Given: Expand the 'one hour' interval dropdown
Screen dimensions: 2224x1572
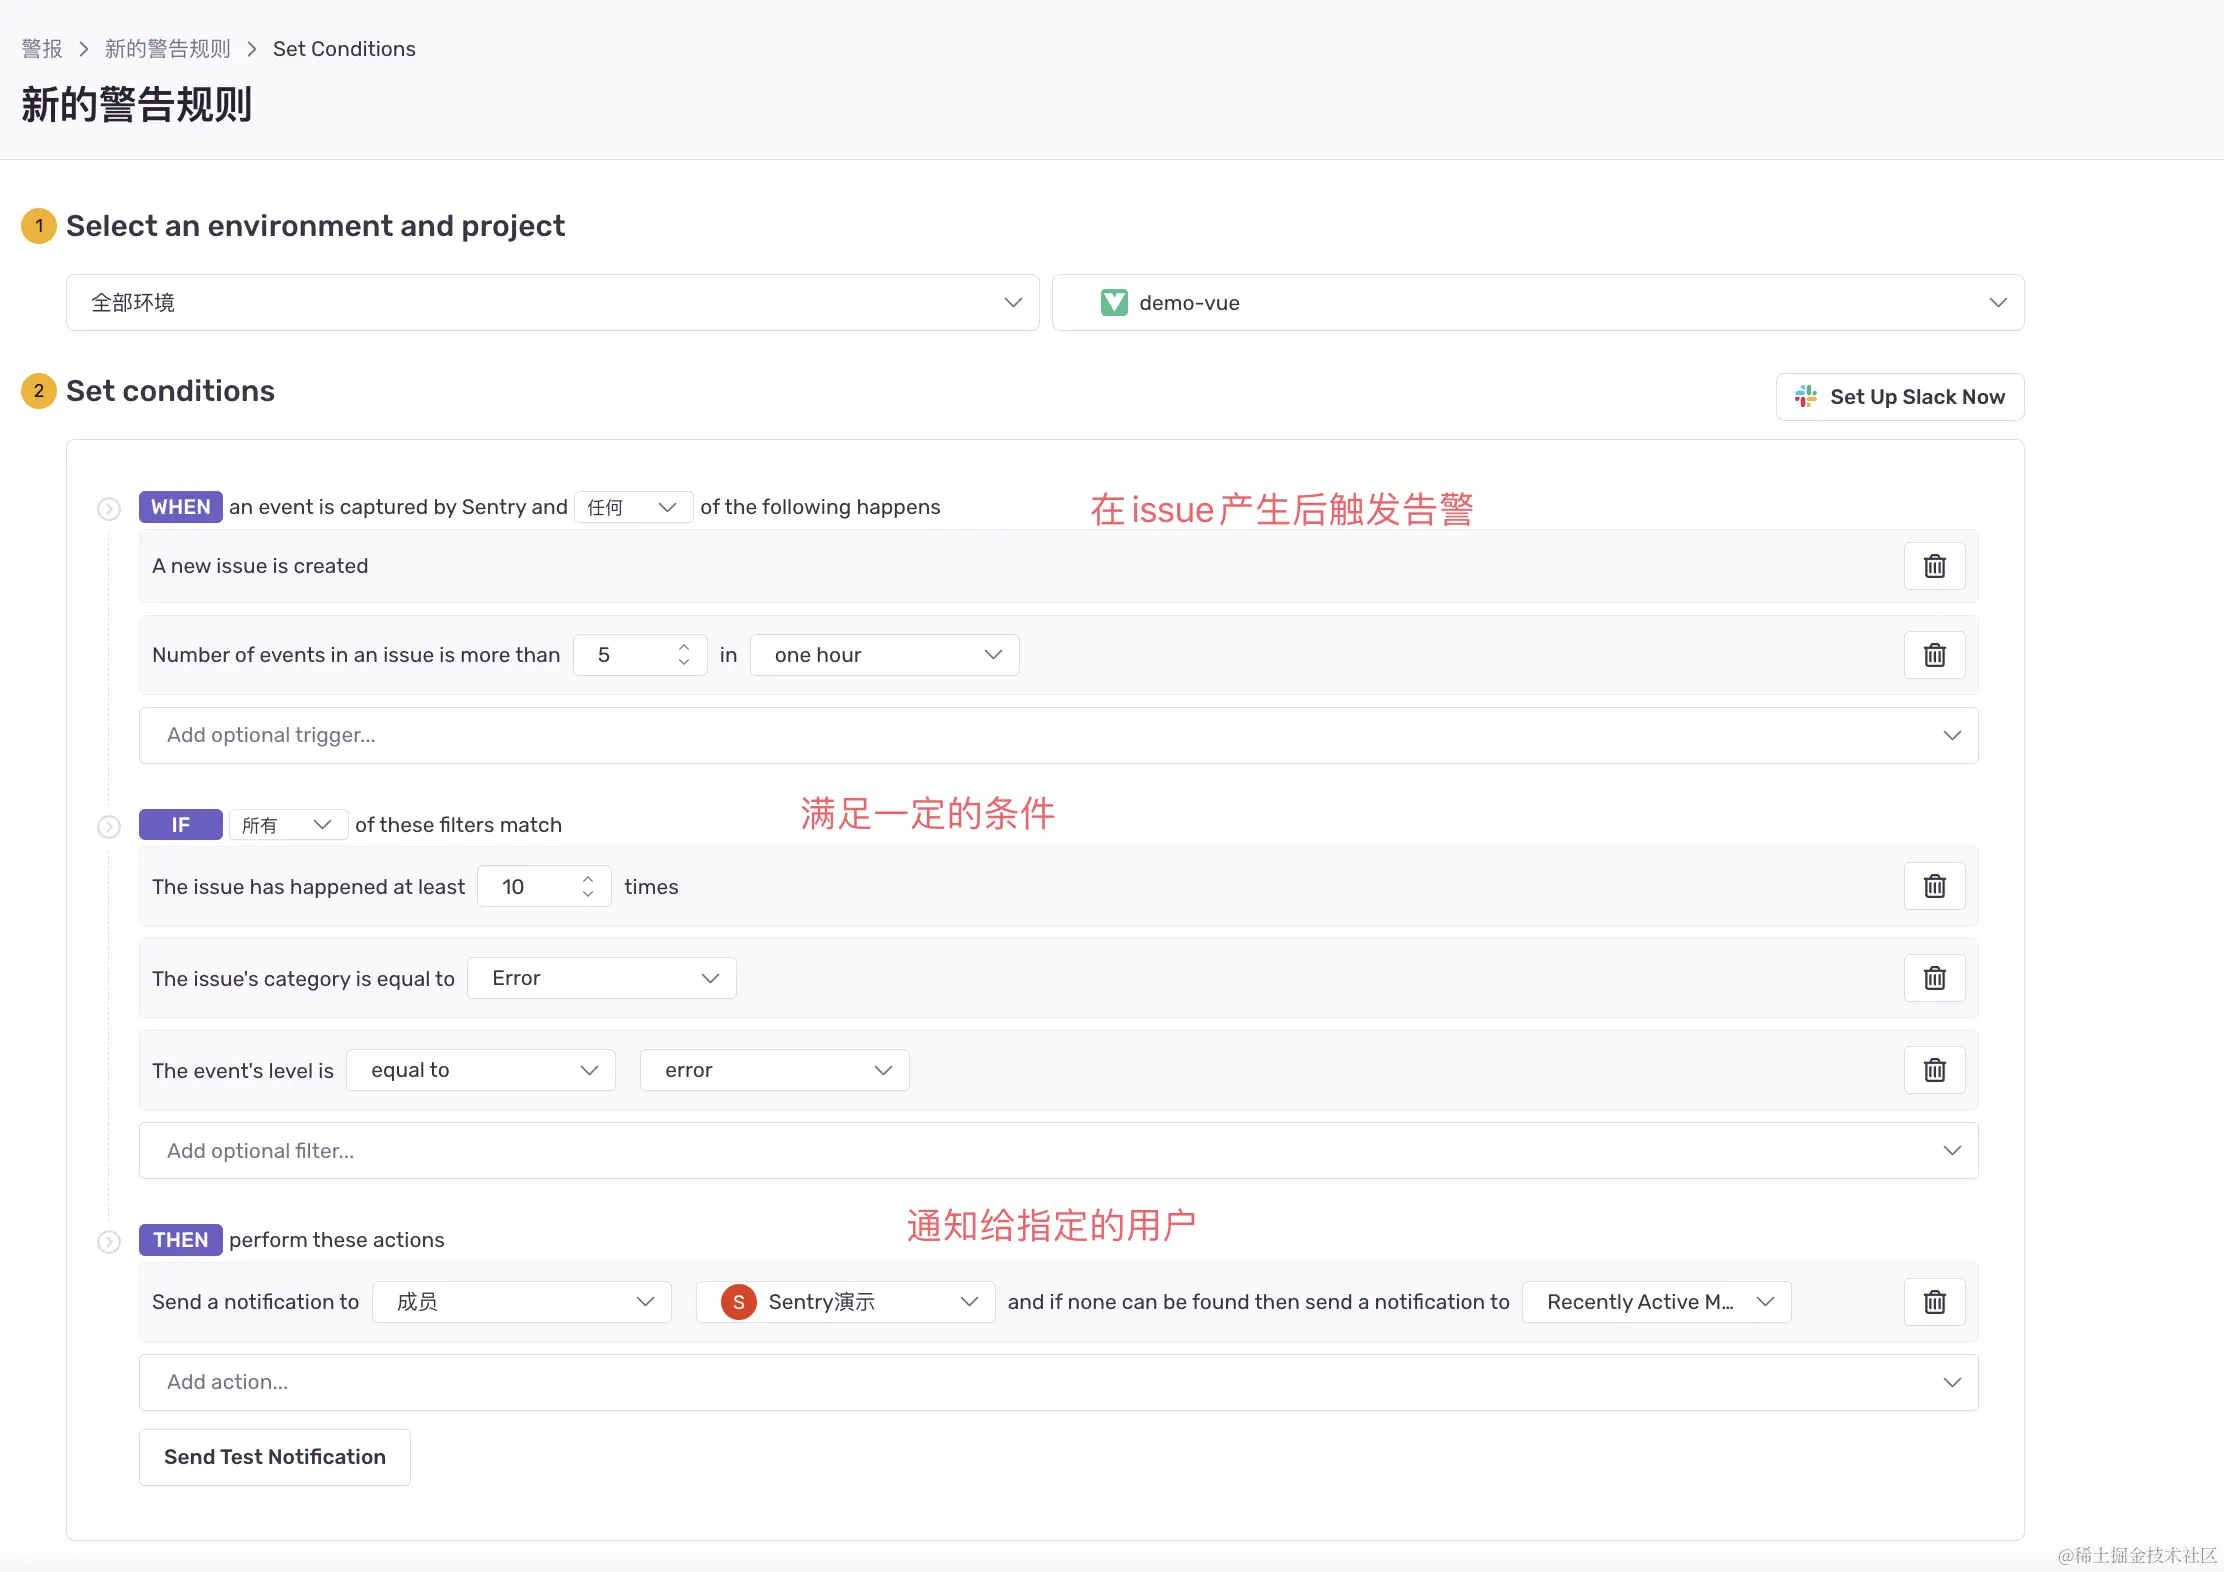Looking at the screenshot, I should coord(884,655).
